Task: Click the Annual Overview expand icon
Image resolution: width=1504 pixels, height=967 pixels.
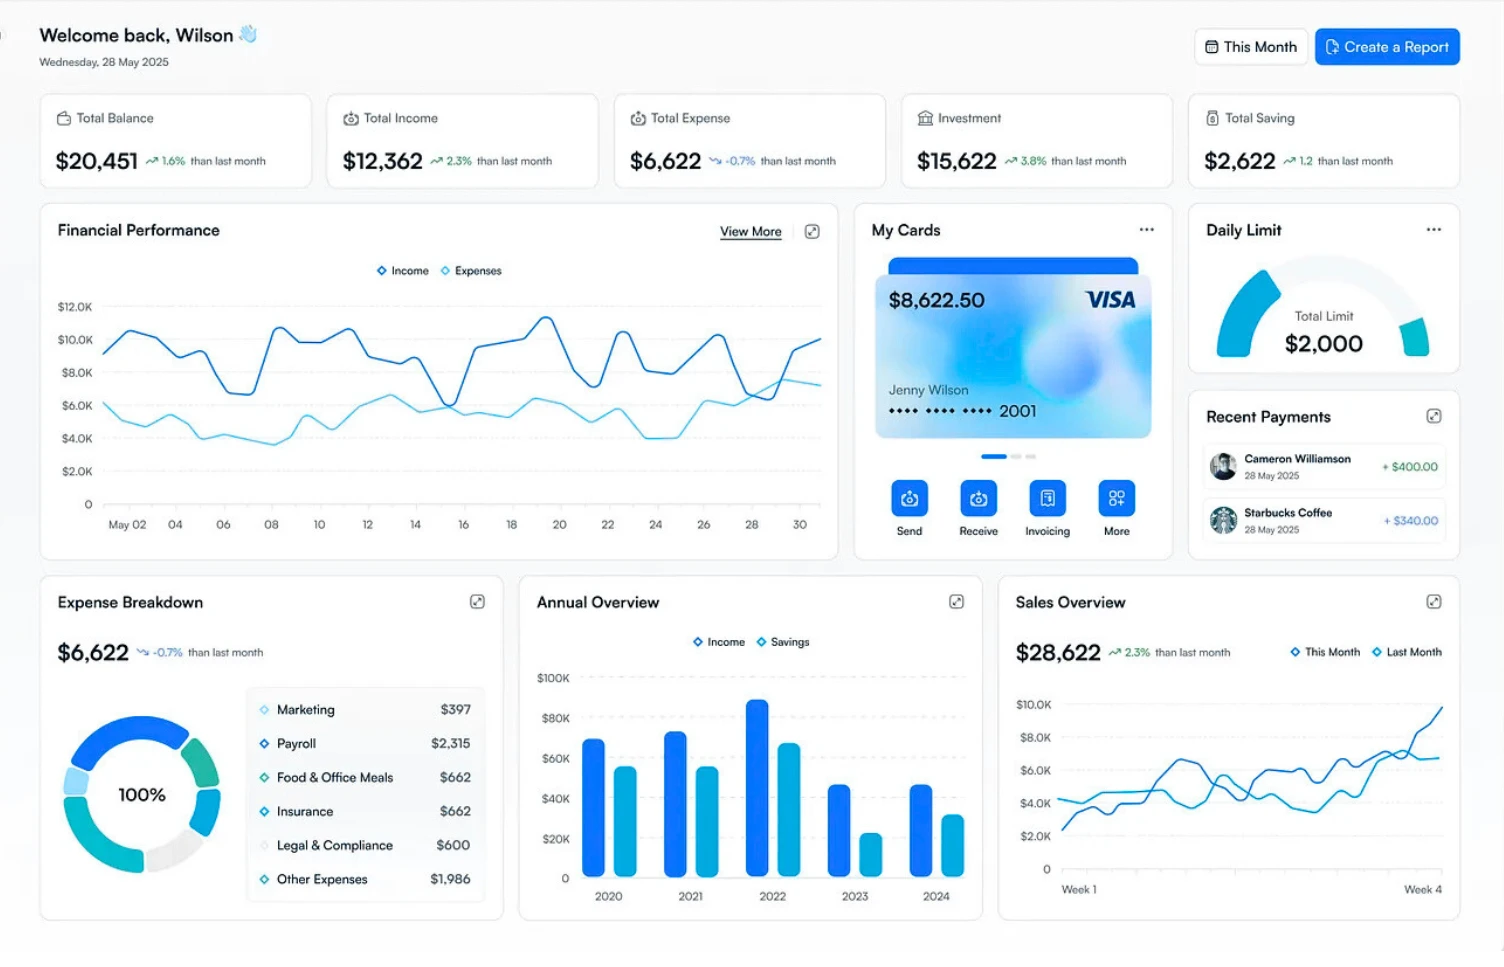Action: click(x=956, y=601)
